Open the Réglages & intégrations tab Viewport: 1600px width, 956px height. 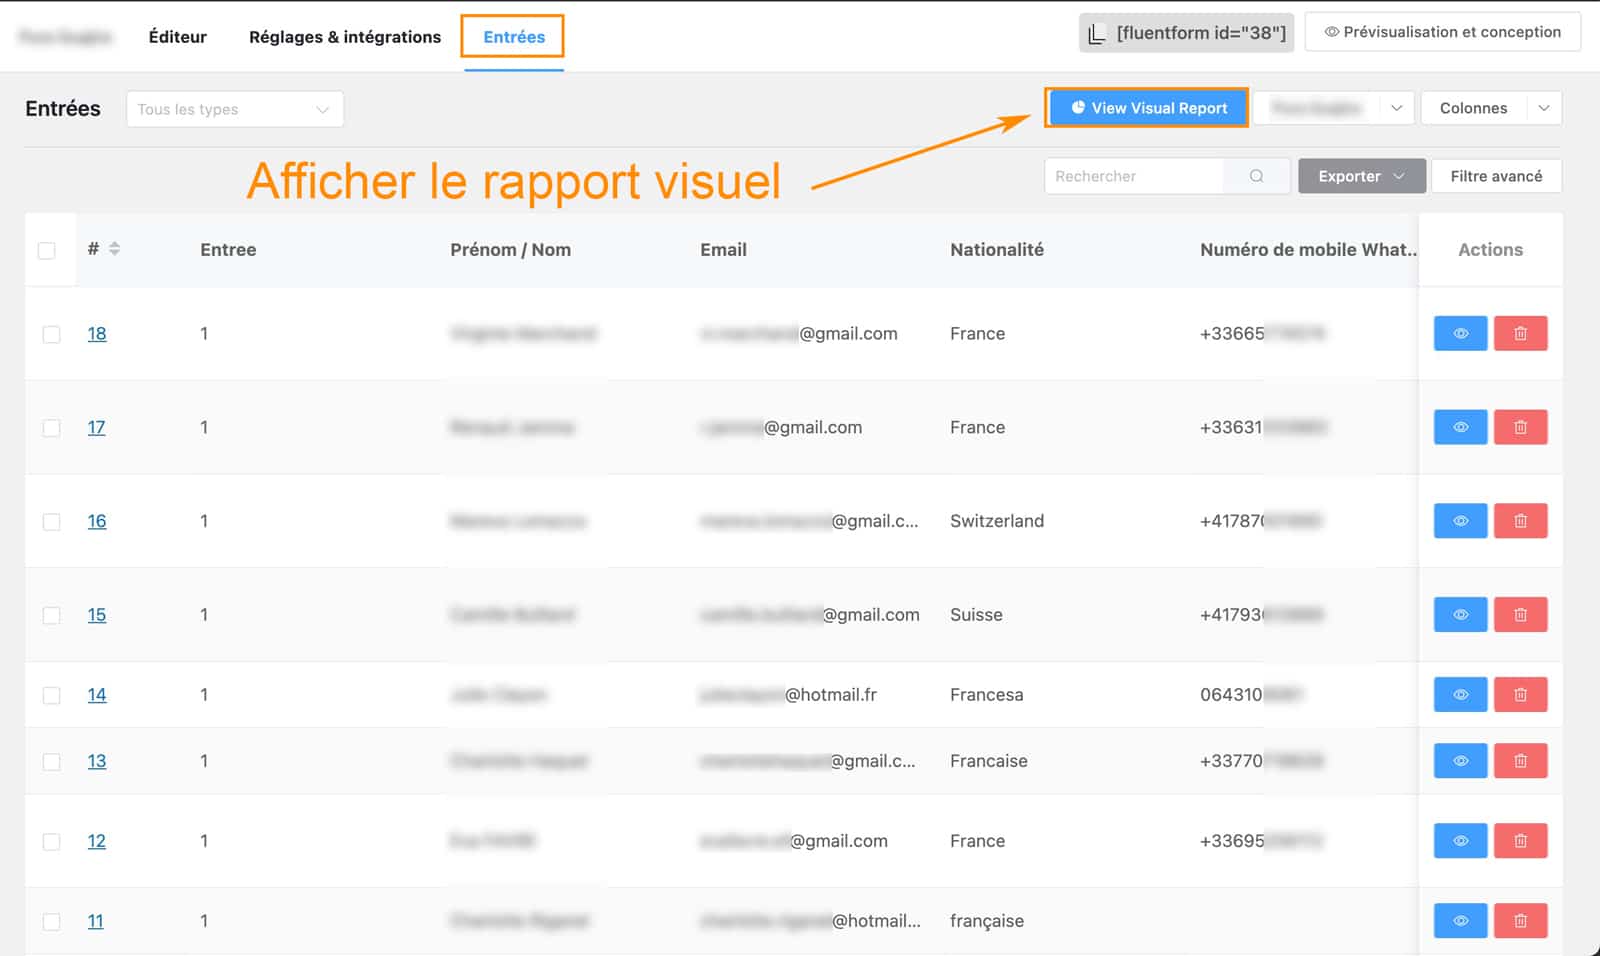(x=344, y=36)
